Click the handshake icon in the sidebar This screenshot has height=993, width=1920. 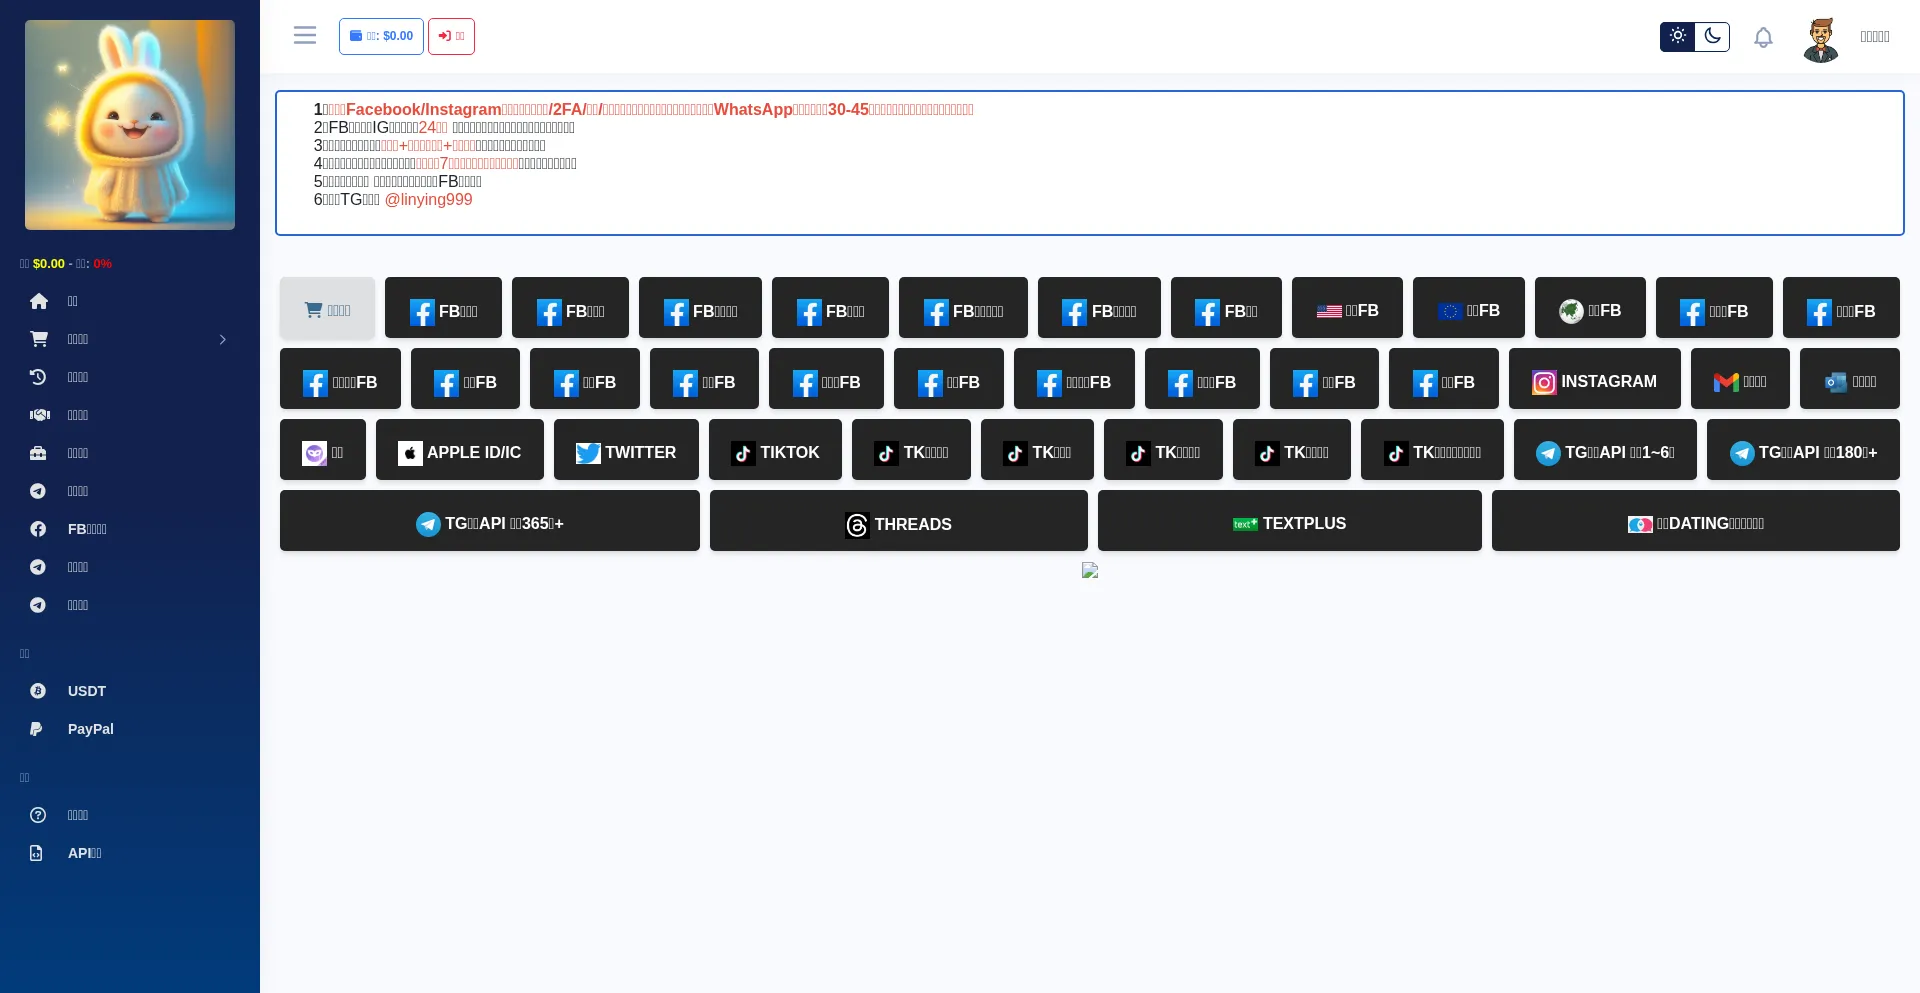pyautogui.click(x=39, y=415)
